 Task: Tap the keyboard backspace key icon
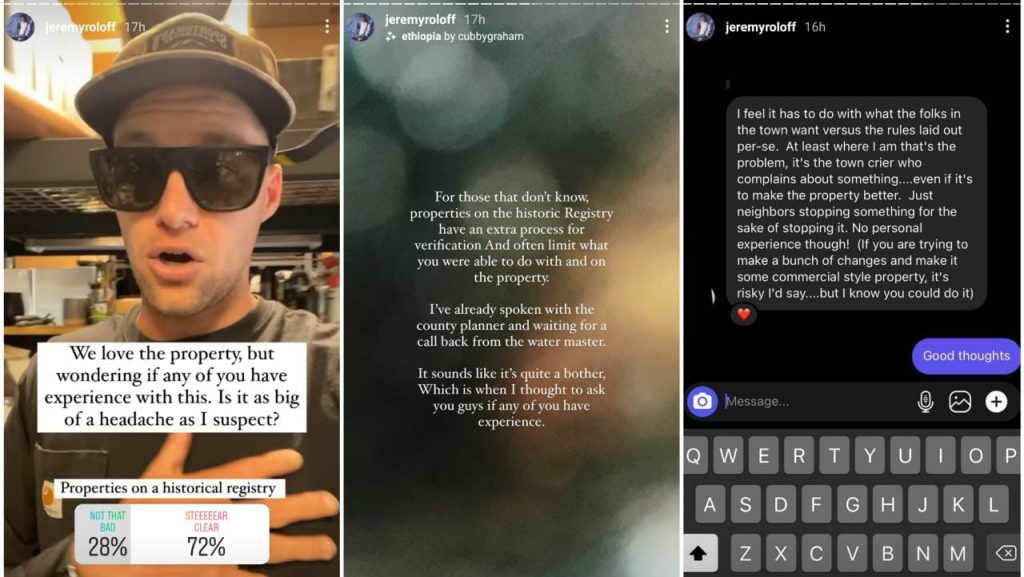pos(1006,553)
